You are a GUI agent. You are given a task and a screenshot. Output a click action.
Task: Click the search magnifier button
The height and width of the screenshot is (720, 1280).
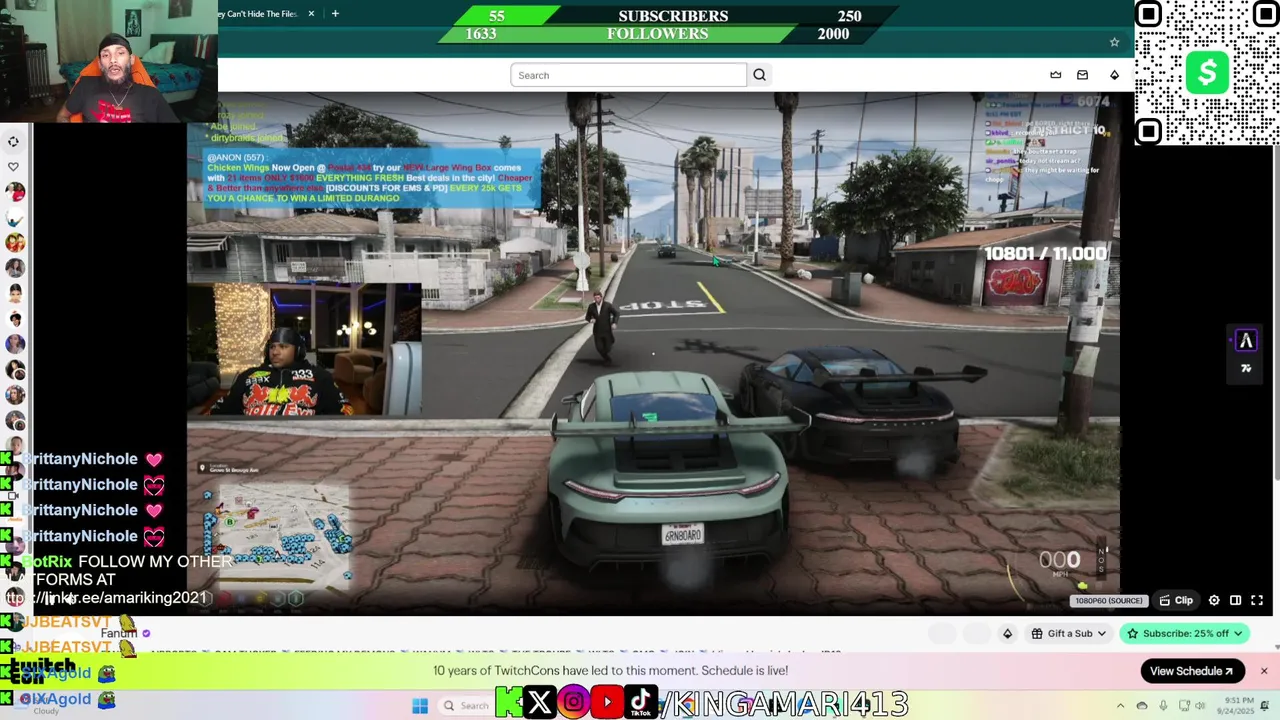coord(759,75)
